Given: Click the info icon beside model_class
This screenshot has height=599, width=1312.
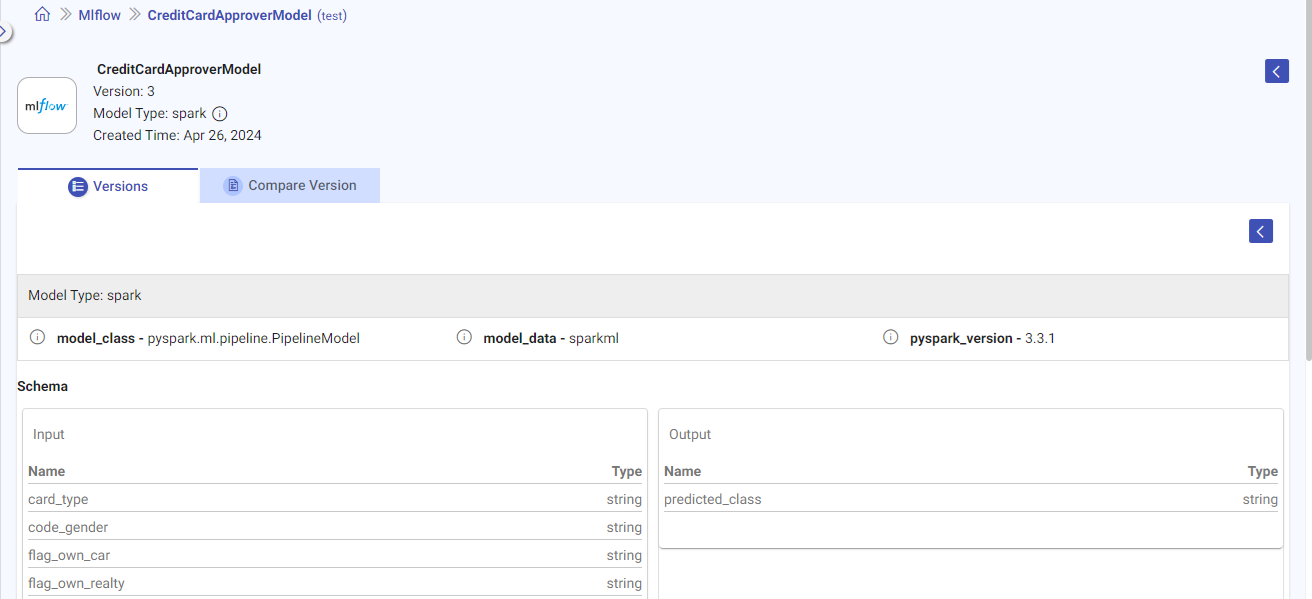Looking at the screenshot, I should (37, 337).
